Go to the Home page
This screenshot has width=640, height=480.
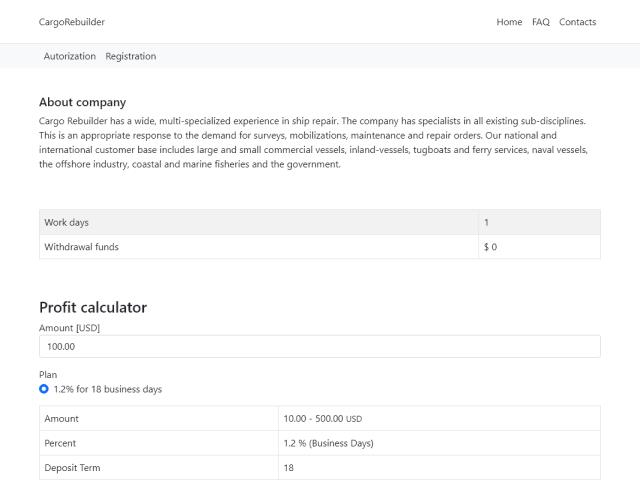(509, 22)
